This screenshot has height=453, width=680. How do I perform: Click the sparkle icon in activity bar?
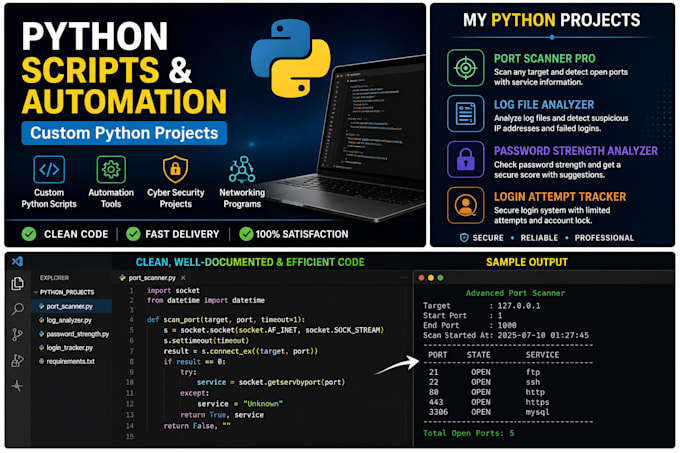click(17, 385)
